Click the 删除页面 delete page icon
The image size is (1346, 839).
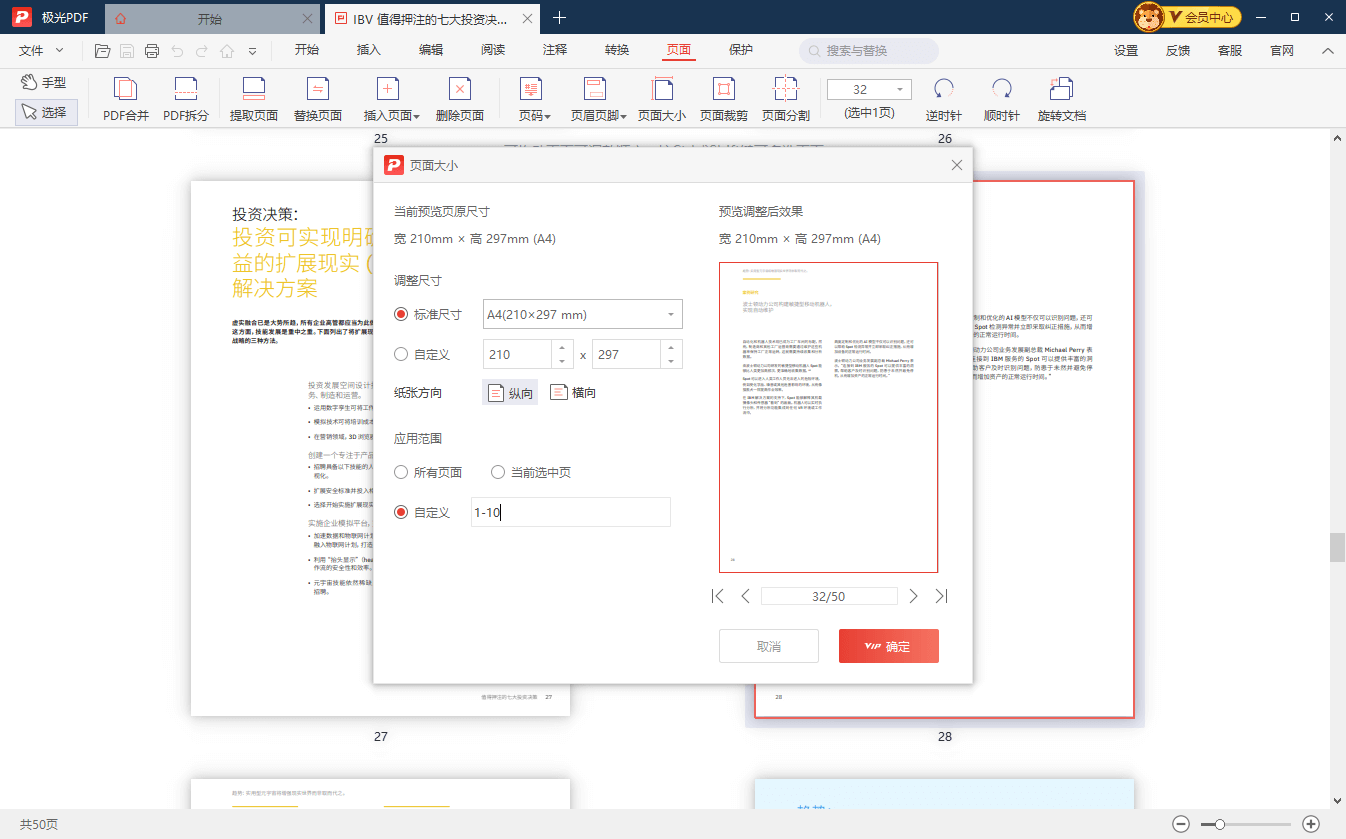click(x=460, y=90)
